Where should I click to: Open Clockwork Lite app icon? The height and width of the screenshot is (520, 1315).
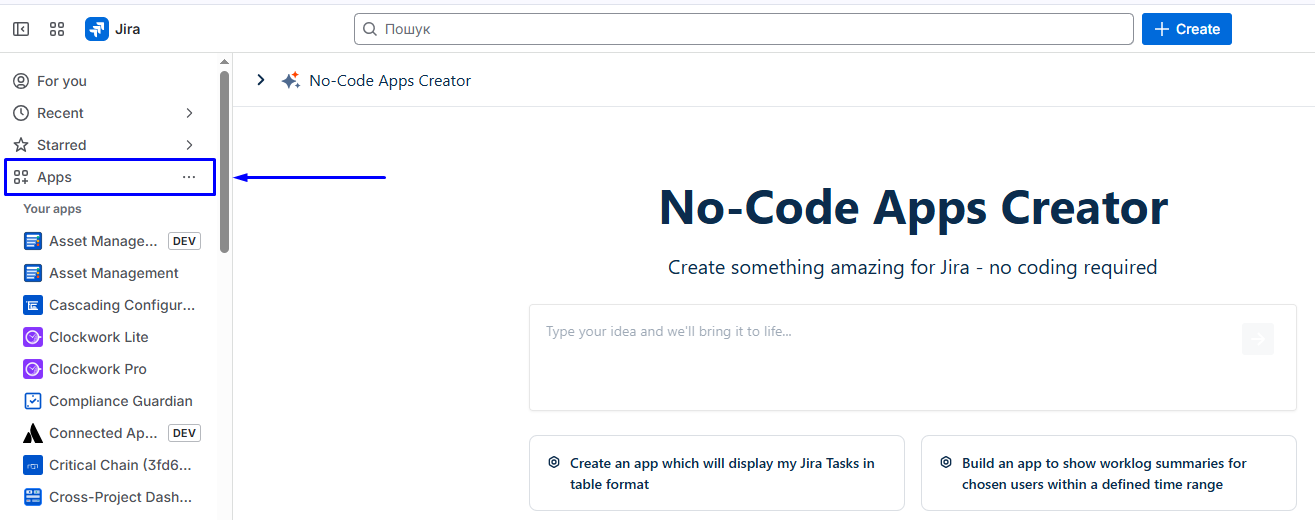tap(33, 337)
